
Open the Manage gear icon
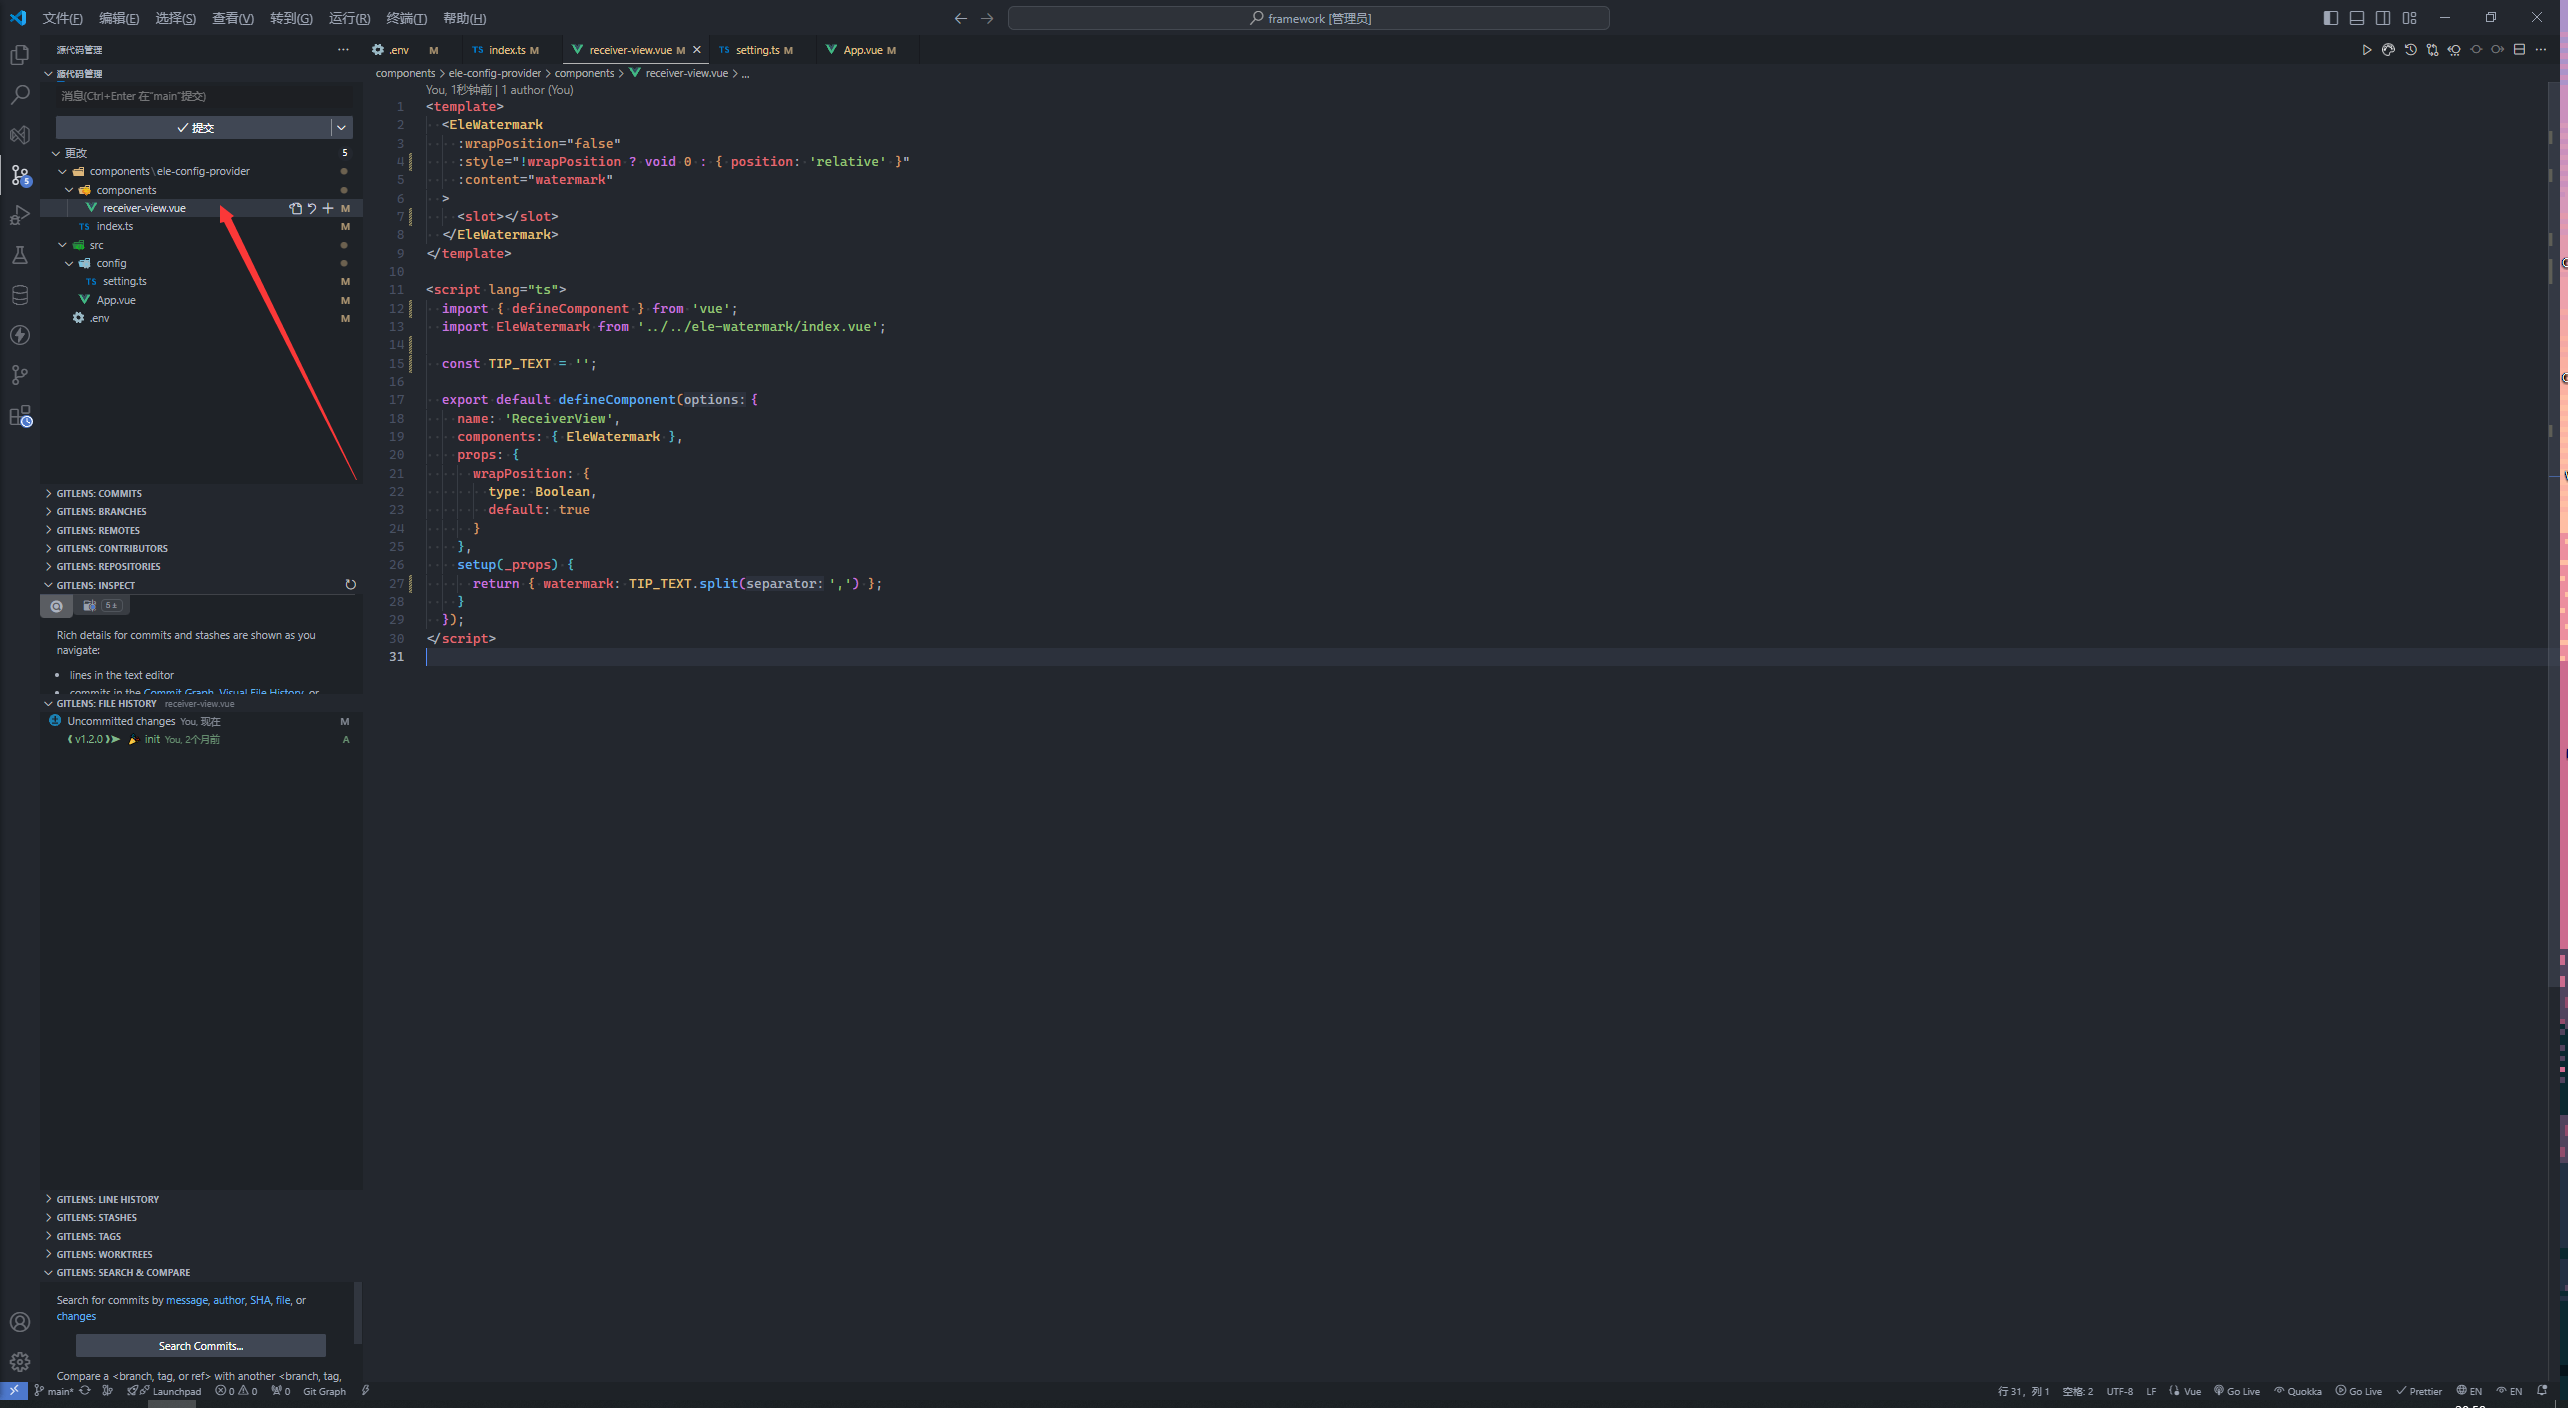(20, 1362)
